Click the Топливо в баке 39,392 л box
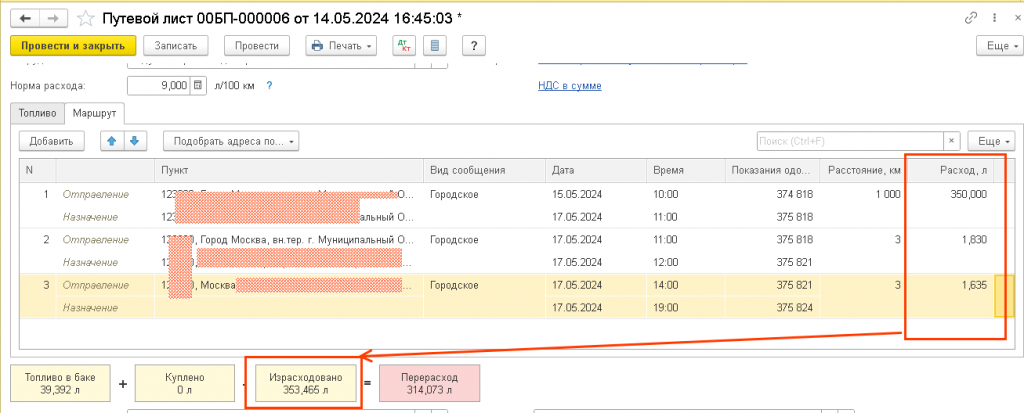 point(60,384)
